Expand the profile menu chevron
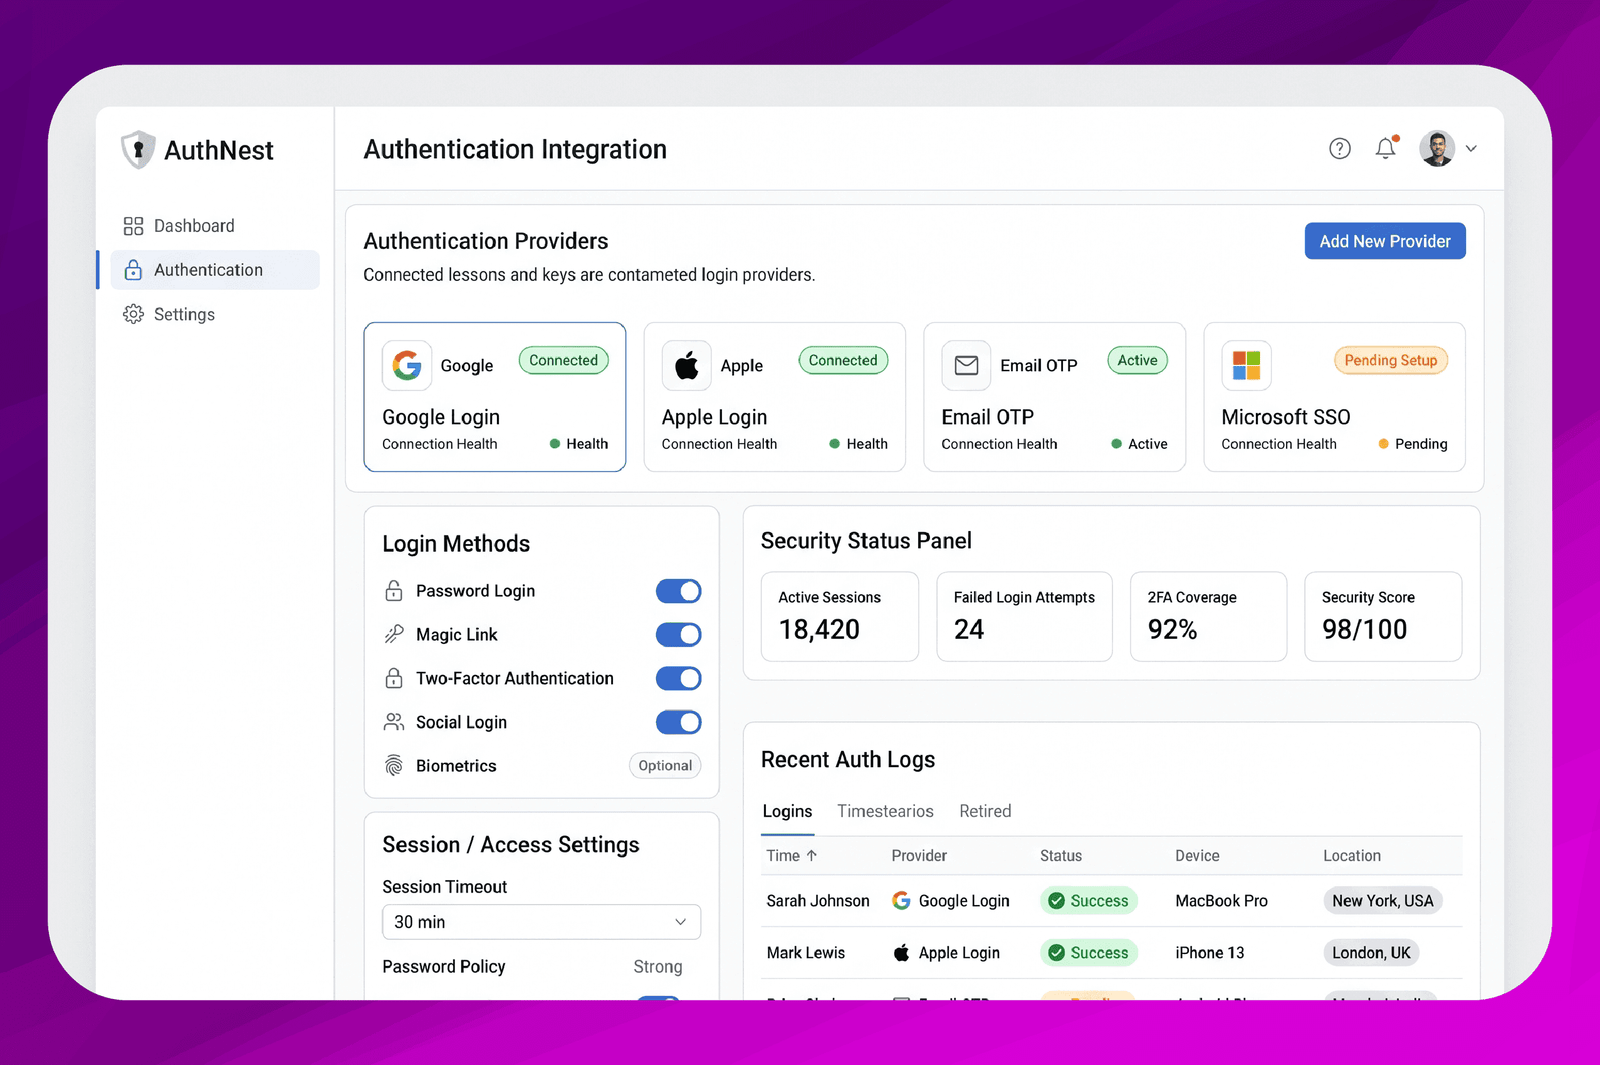This screenshot has width=1600, height=1065. [1471, 149]
